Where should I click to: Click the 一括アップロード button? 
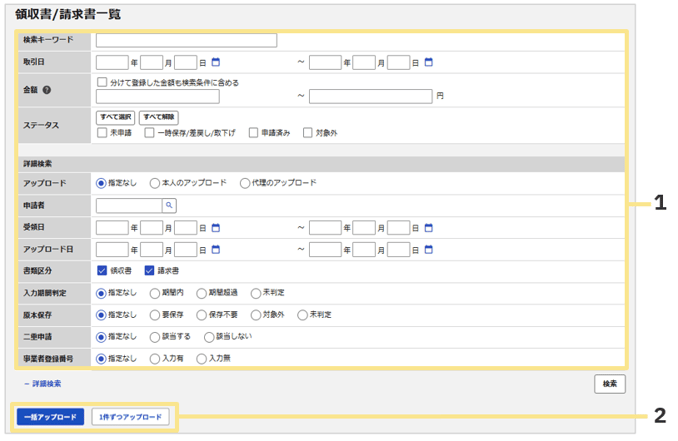[51, 417]
